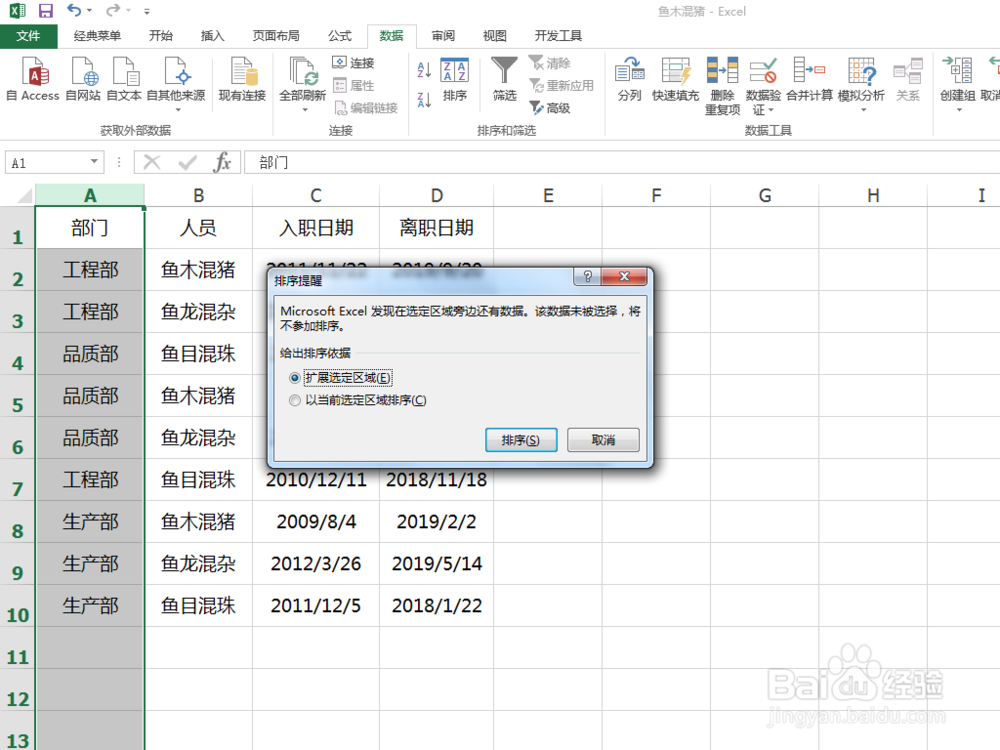
Task: Switch to 开发工具 tab
Action: tap(558, 36)
